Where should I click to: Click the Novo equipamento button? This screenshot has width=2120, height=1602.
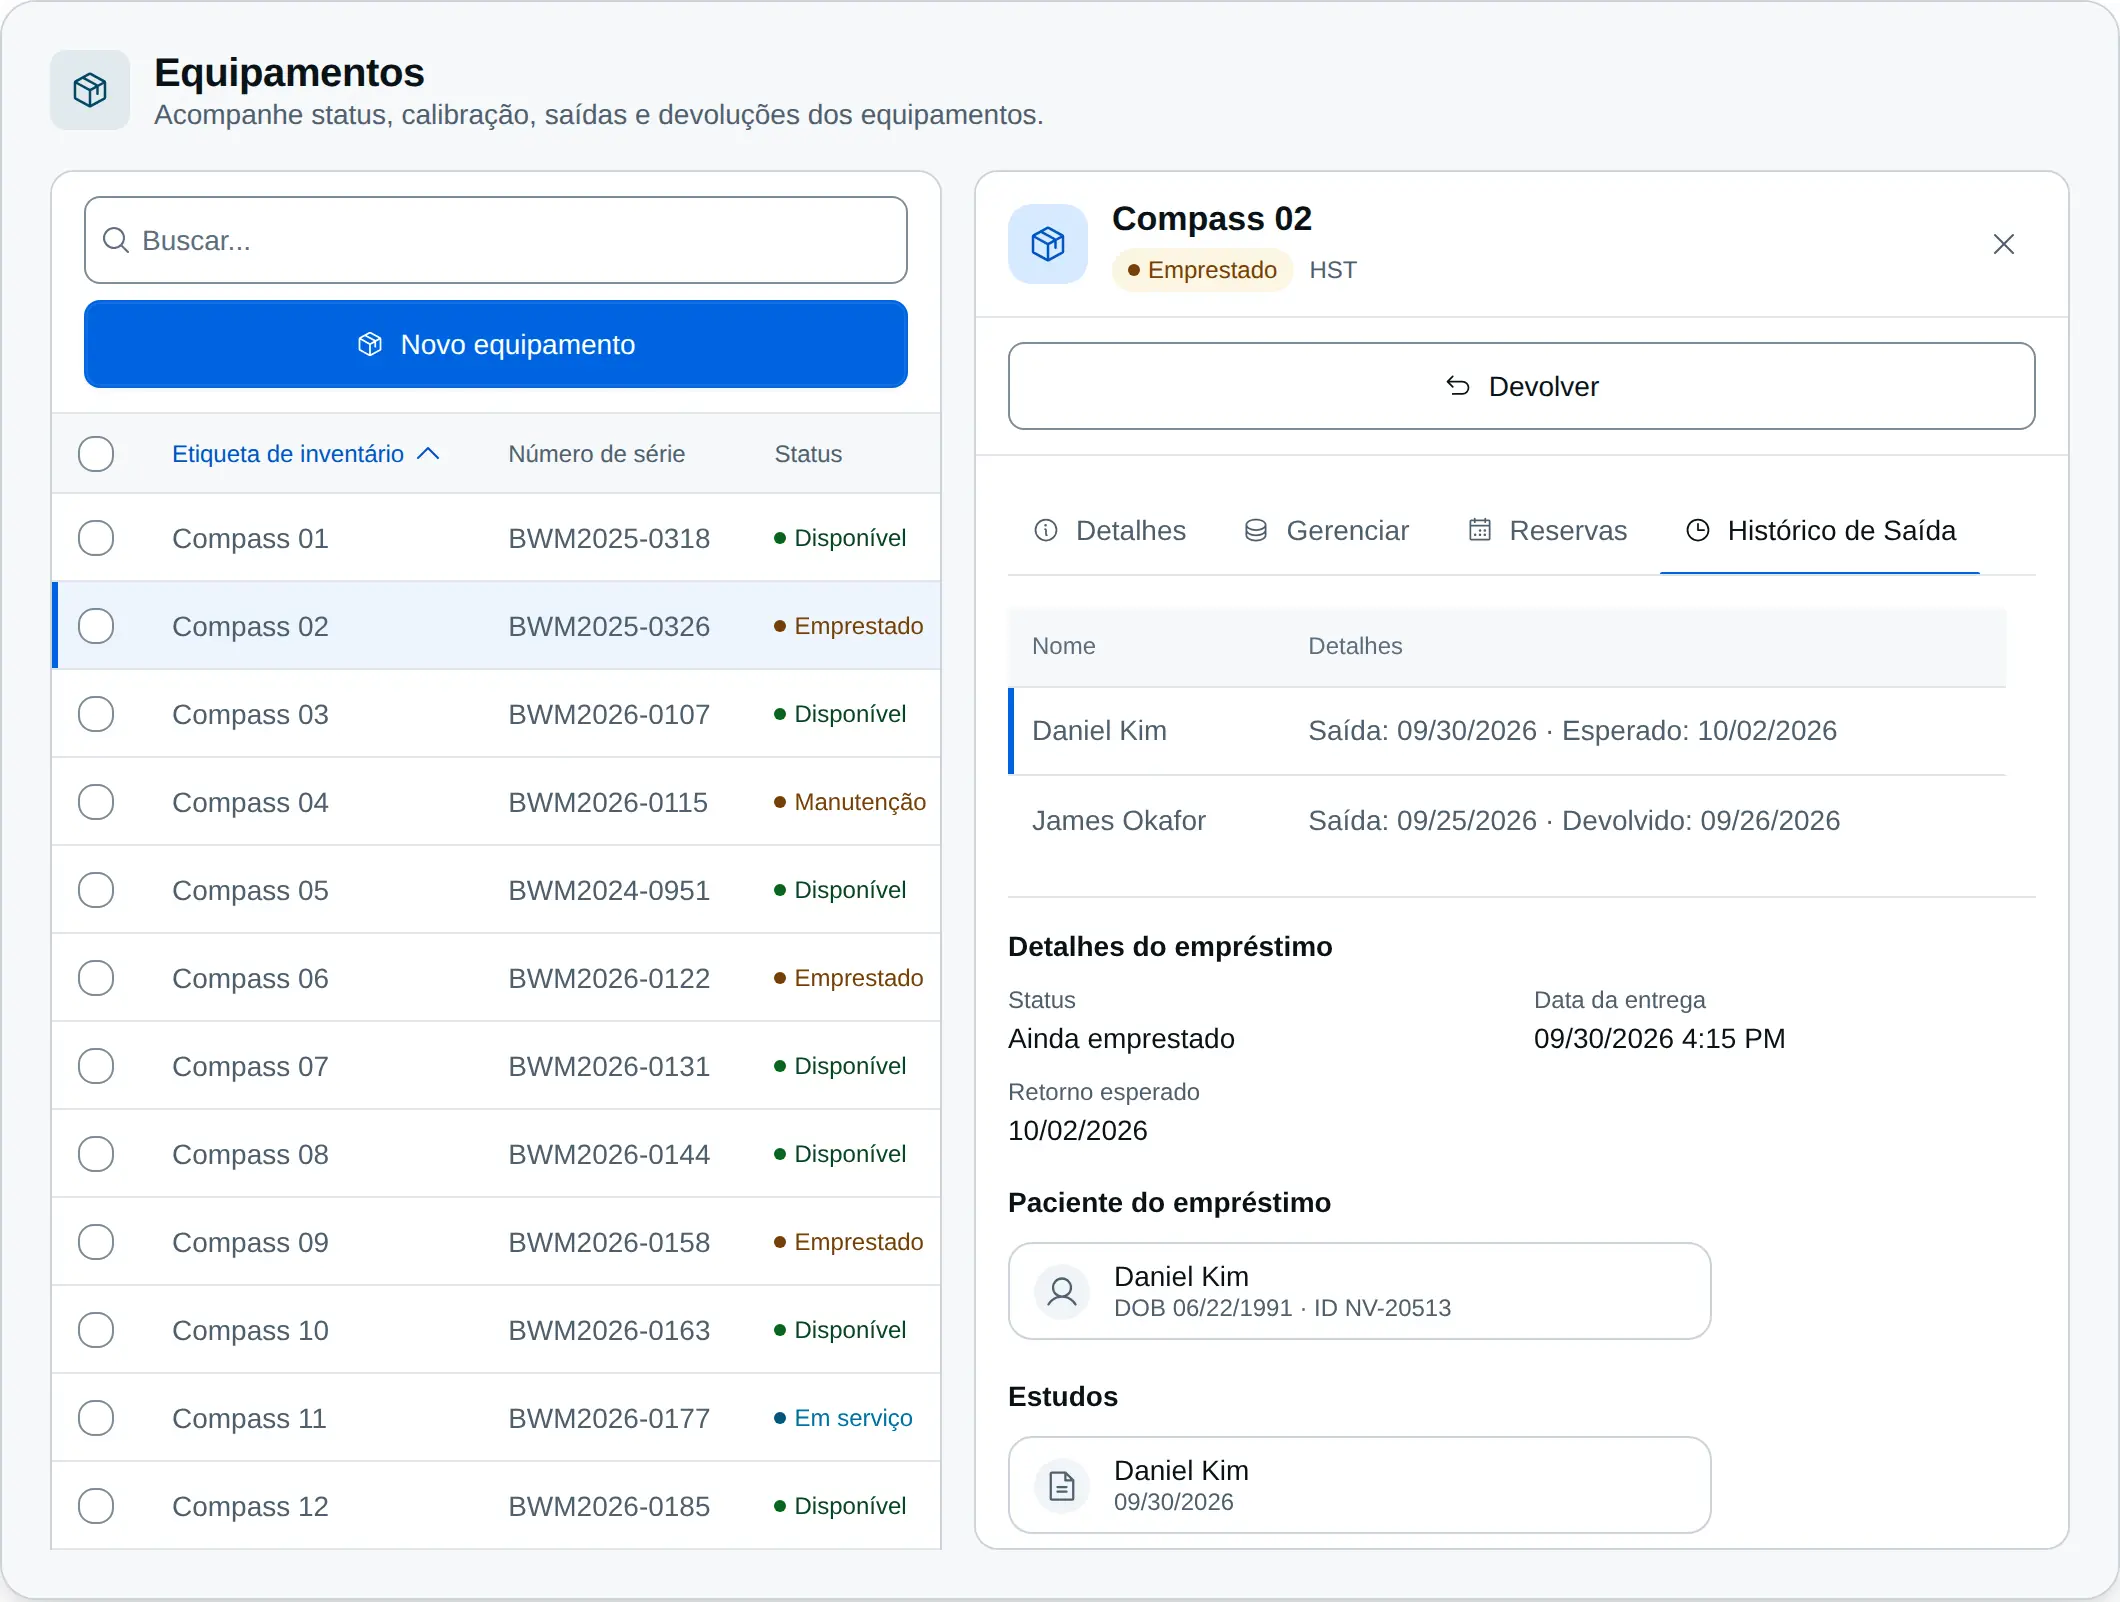(x=496, y=344)
